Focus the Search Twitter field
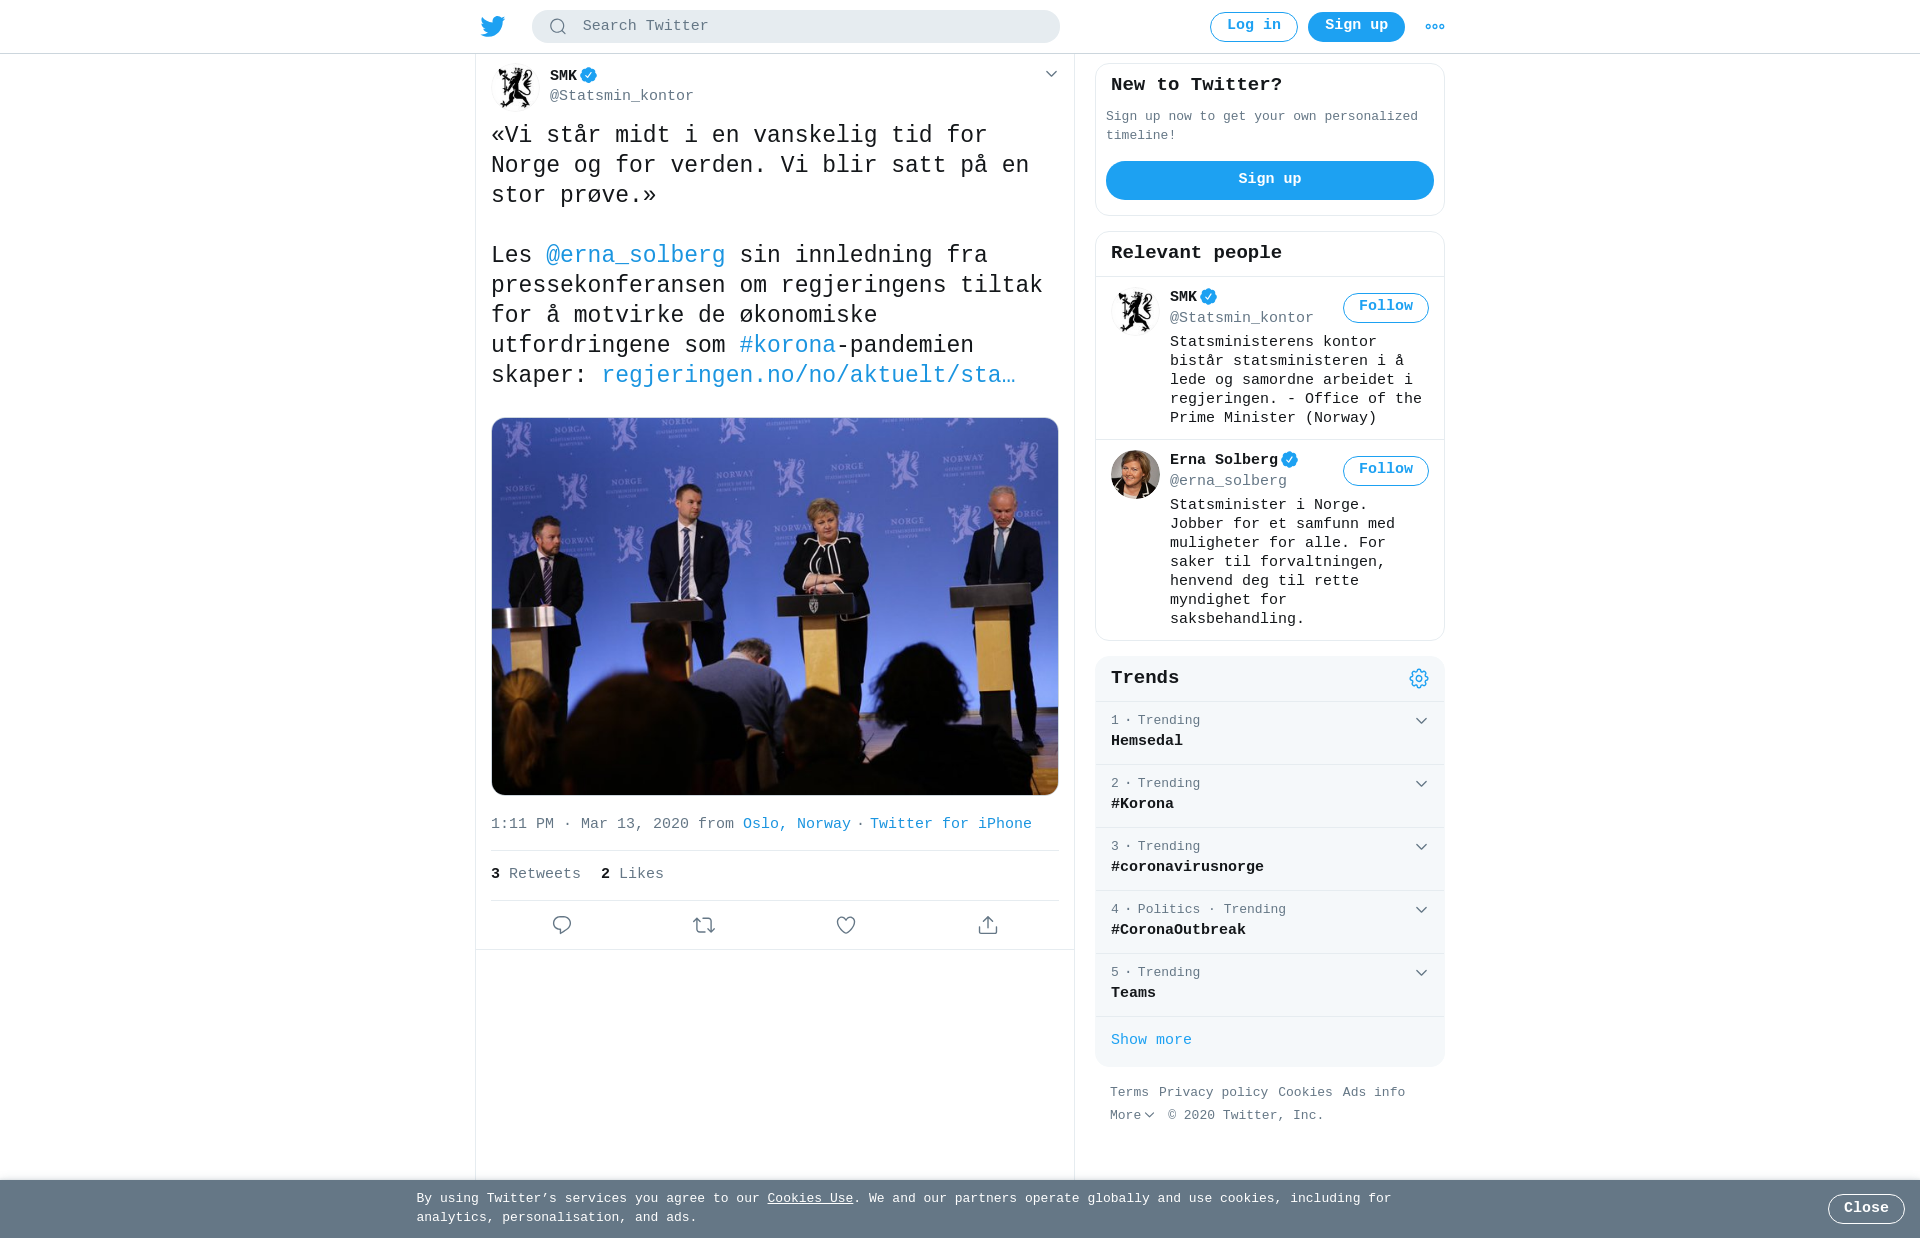1920x1238 pixels. [x=796, y=26]
